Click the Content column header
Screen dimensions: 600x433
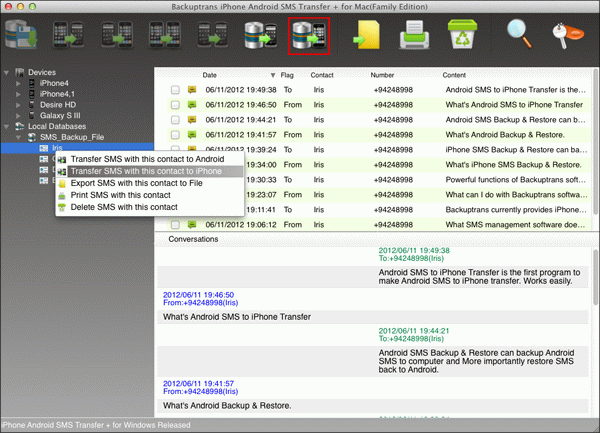click(455, 74)
